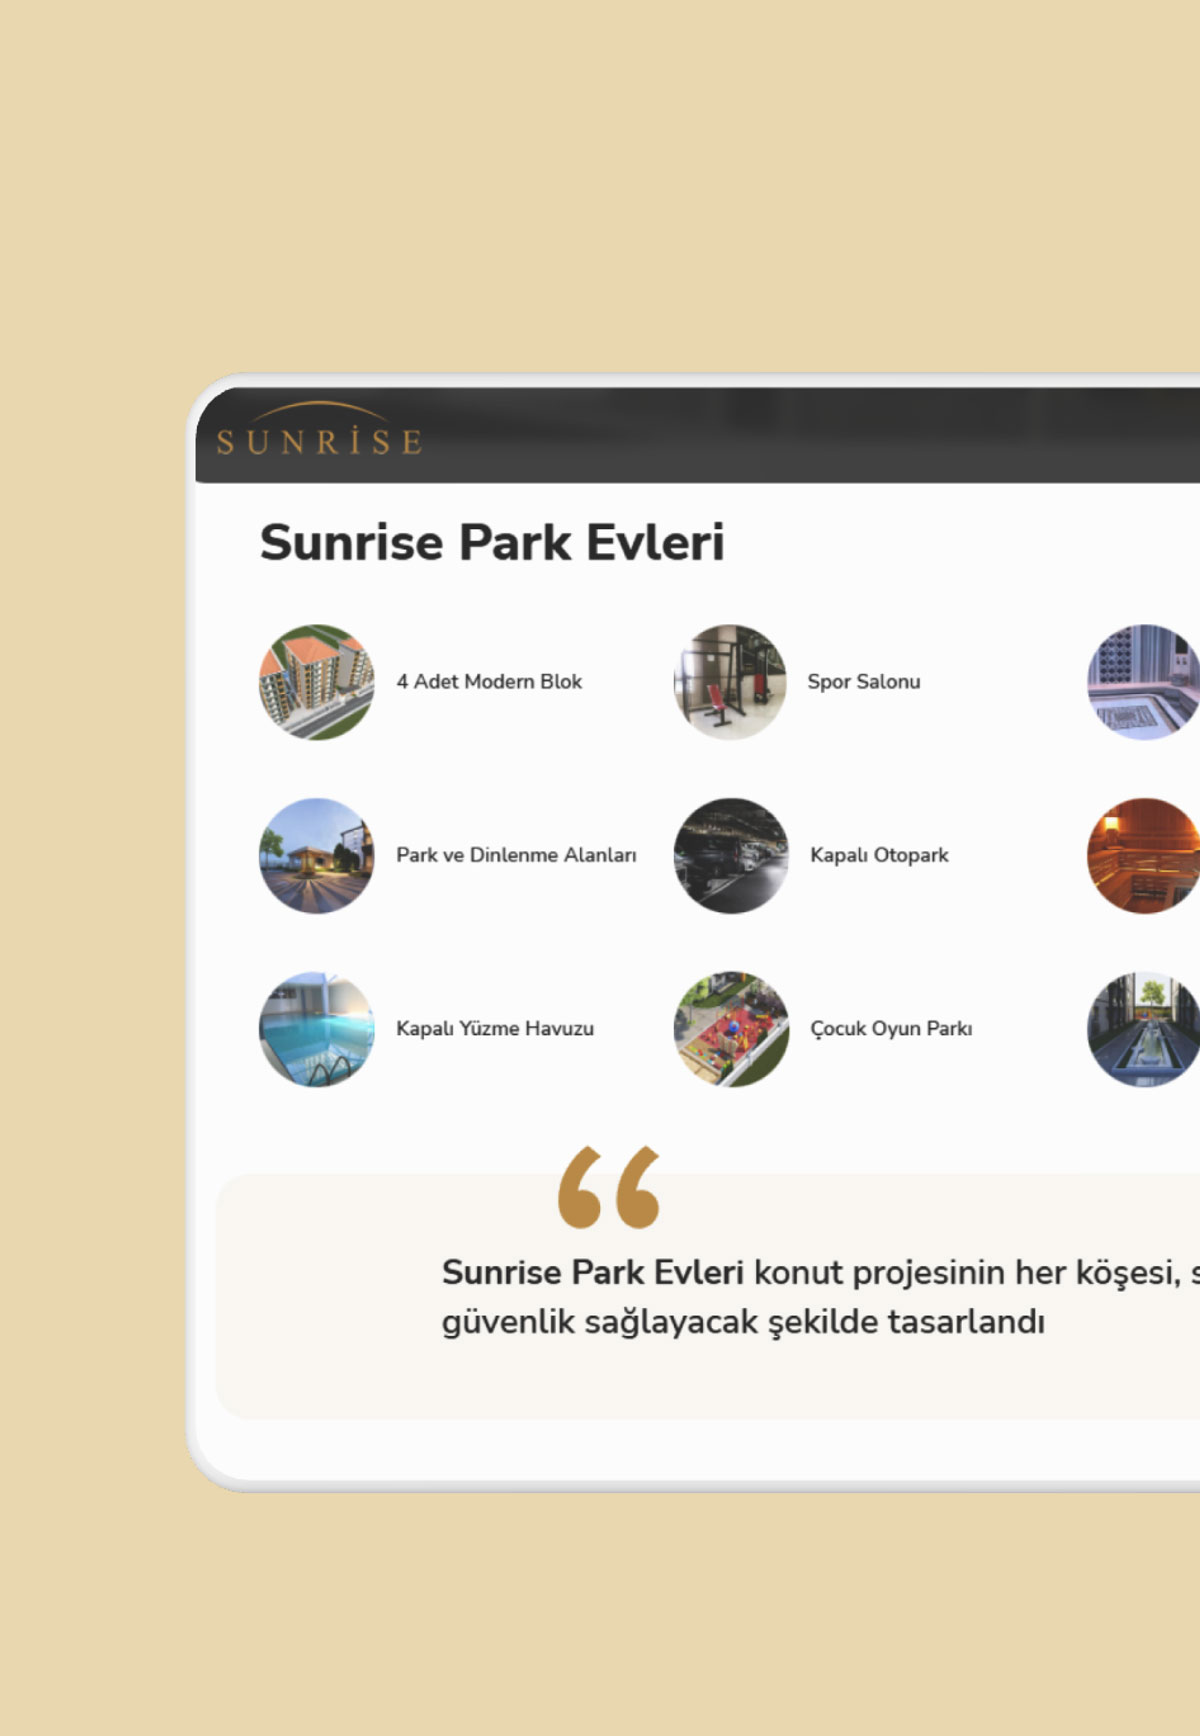The width and height of the screenshot is (1200, 1736).
Task: Open the Kapalı Yüzme Havuzu pool image
Action: pyautogui.click(x=316, y=1029)
